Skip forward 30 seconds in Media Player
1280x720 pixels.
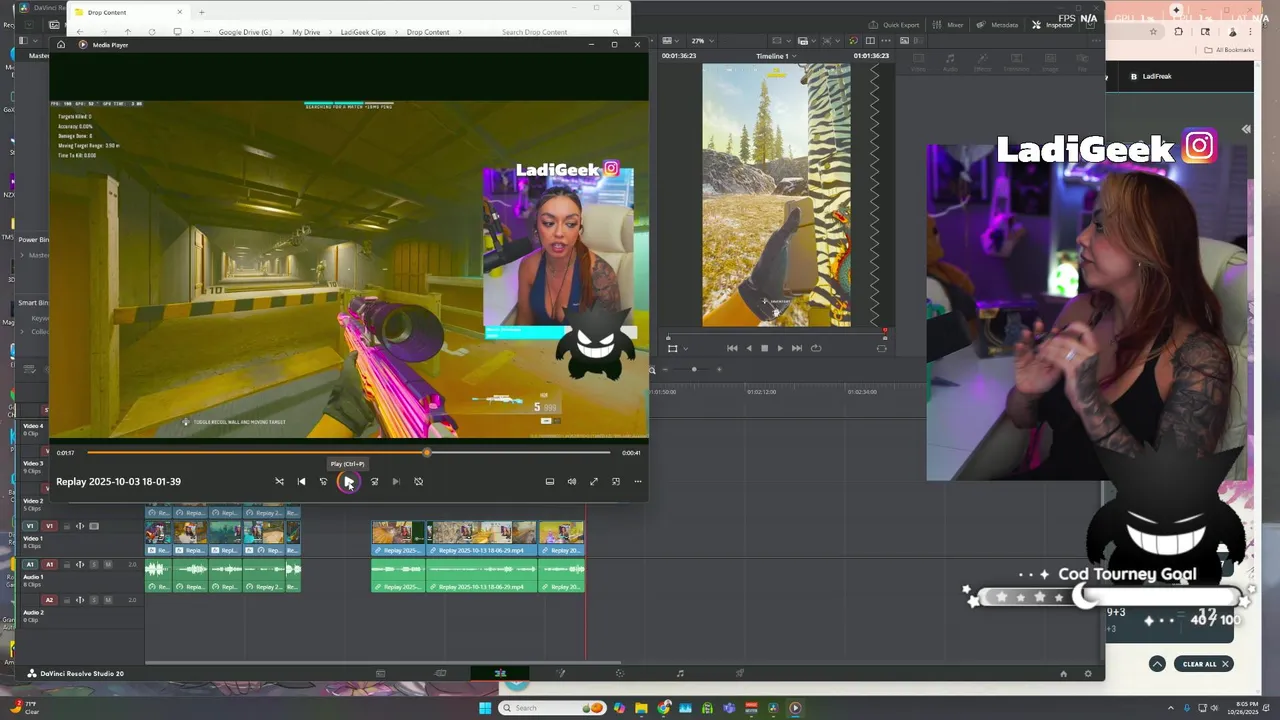pos(374,481)
